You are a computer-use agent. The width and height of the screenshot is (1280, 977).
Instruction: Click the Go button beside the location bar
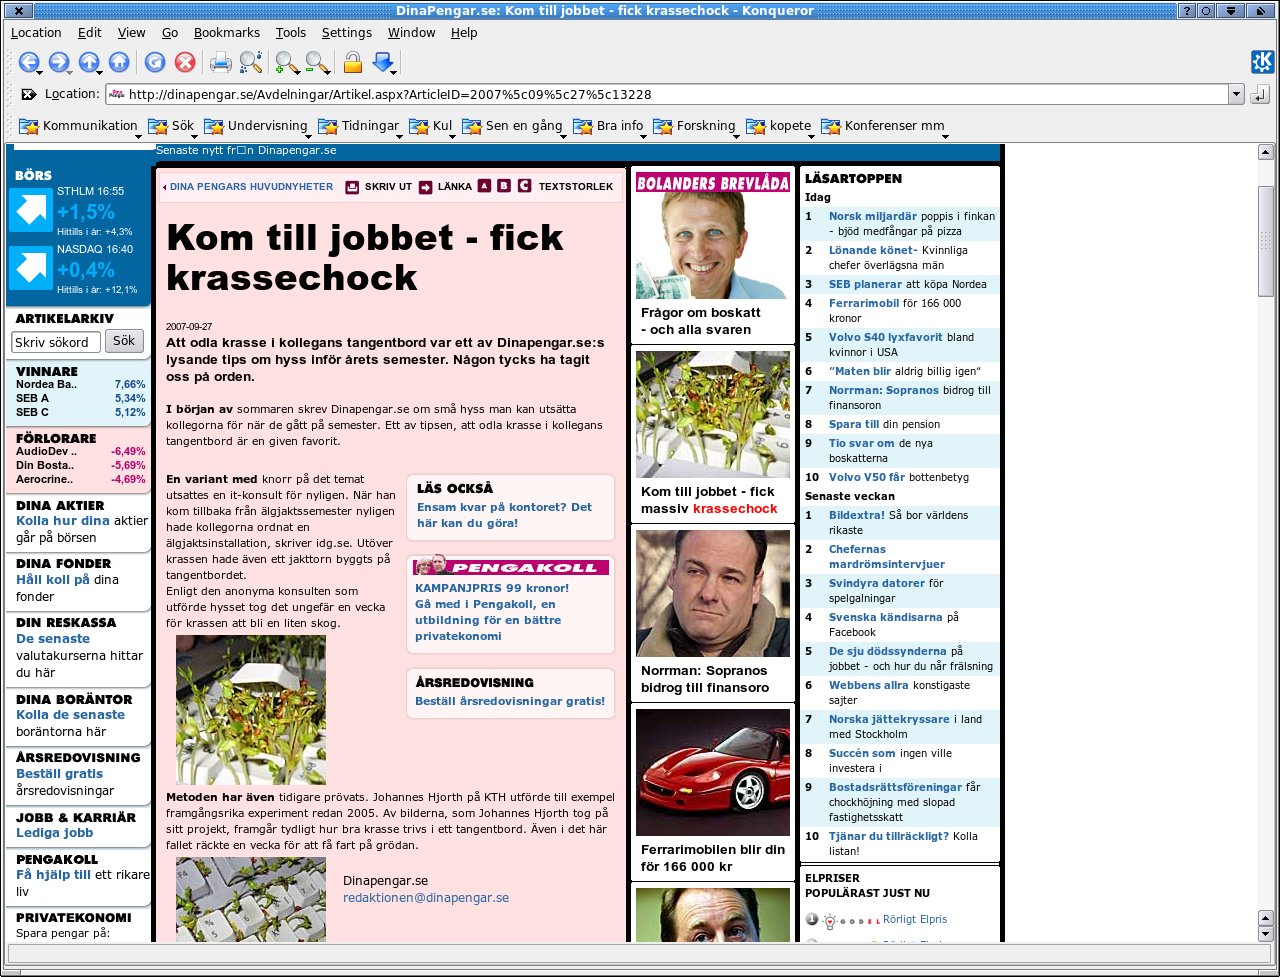1259,95
